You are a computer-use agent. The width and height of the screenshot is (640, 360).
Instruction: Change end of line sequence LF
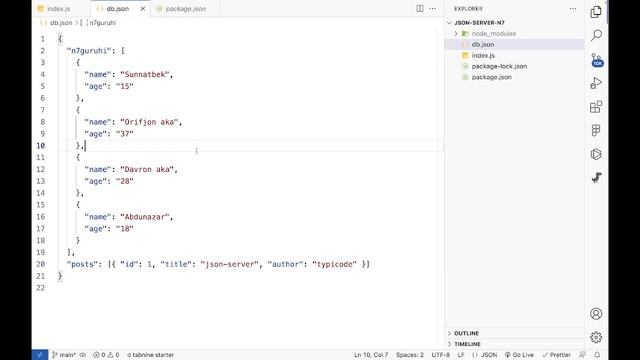coord(461,355)
